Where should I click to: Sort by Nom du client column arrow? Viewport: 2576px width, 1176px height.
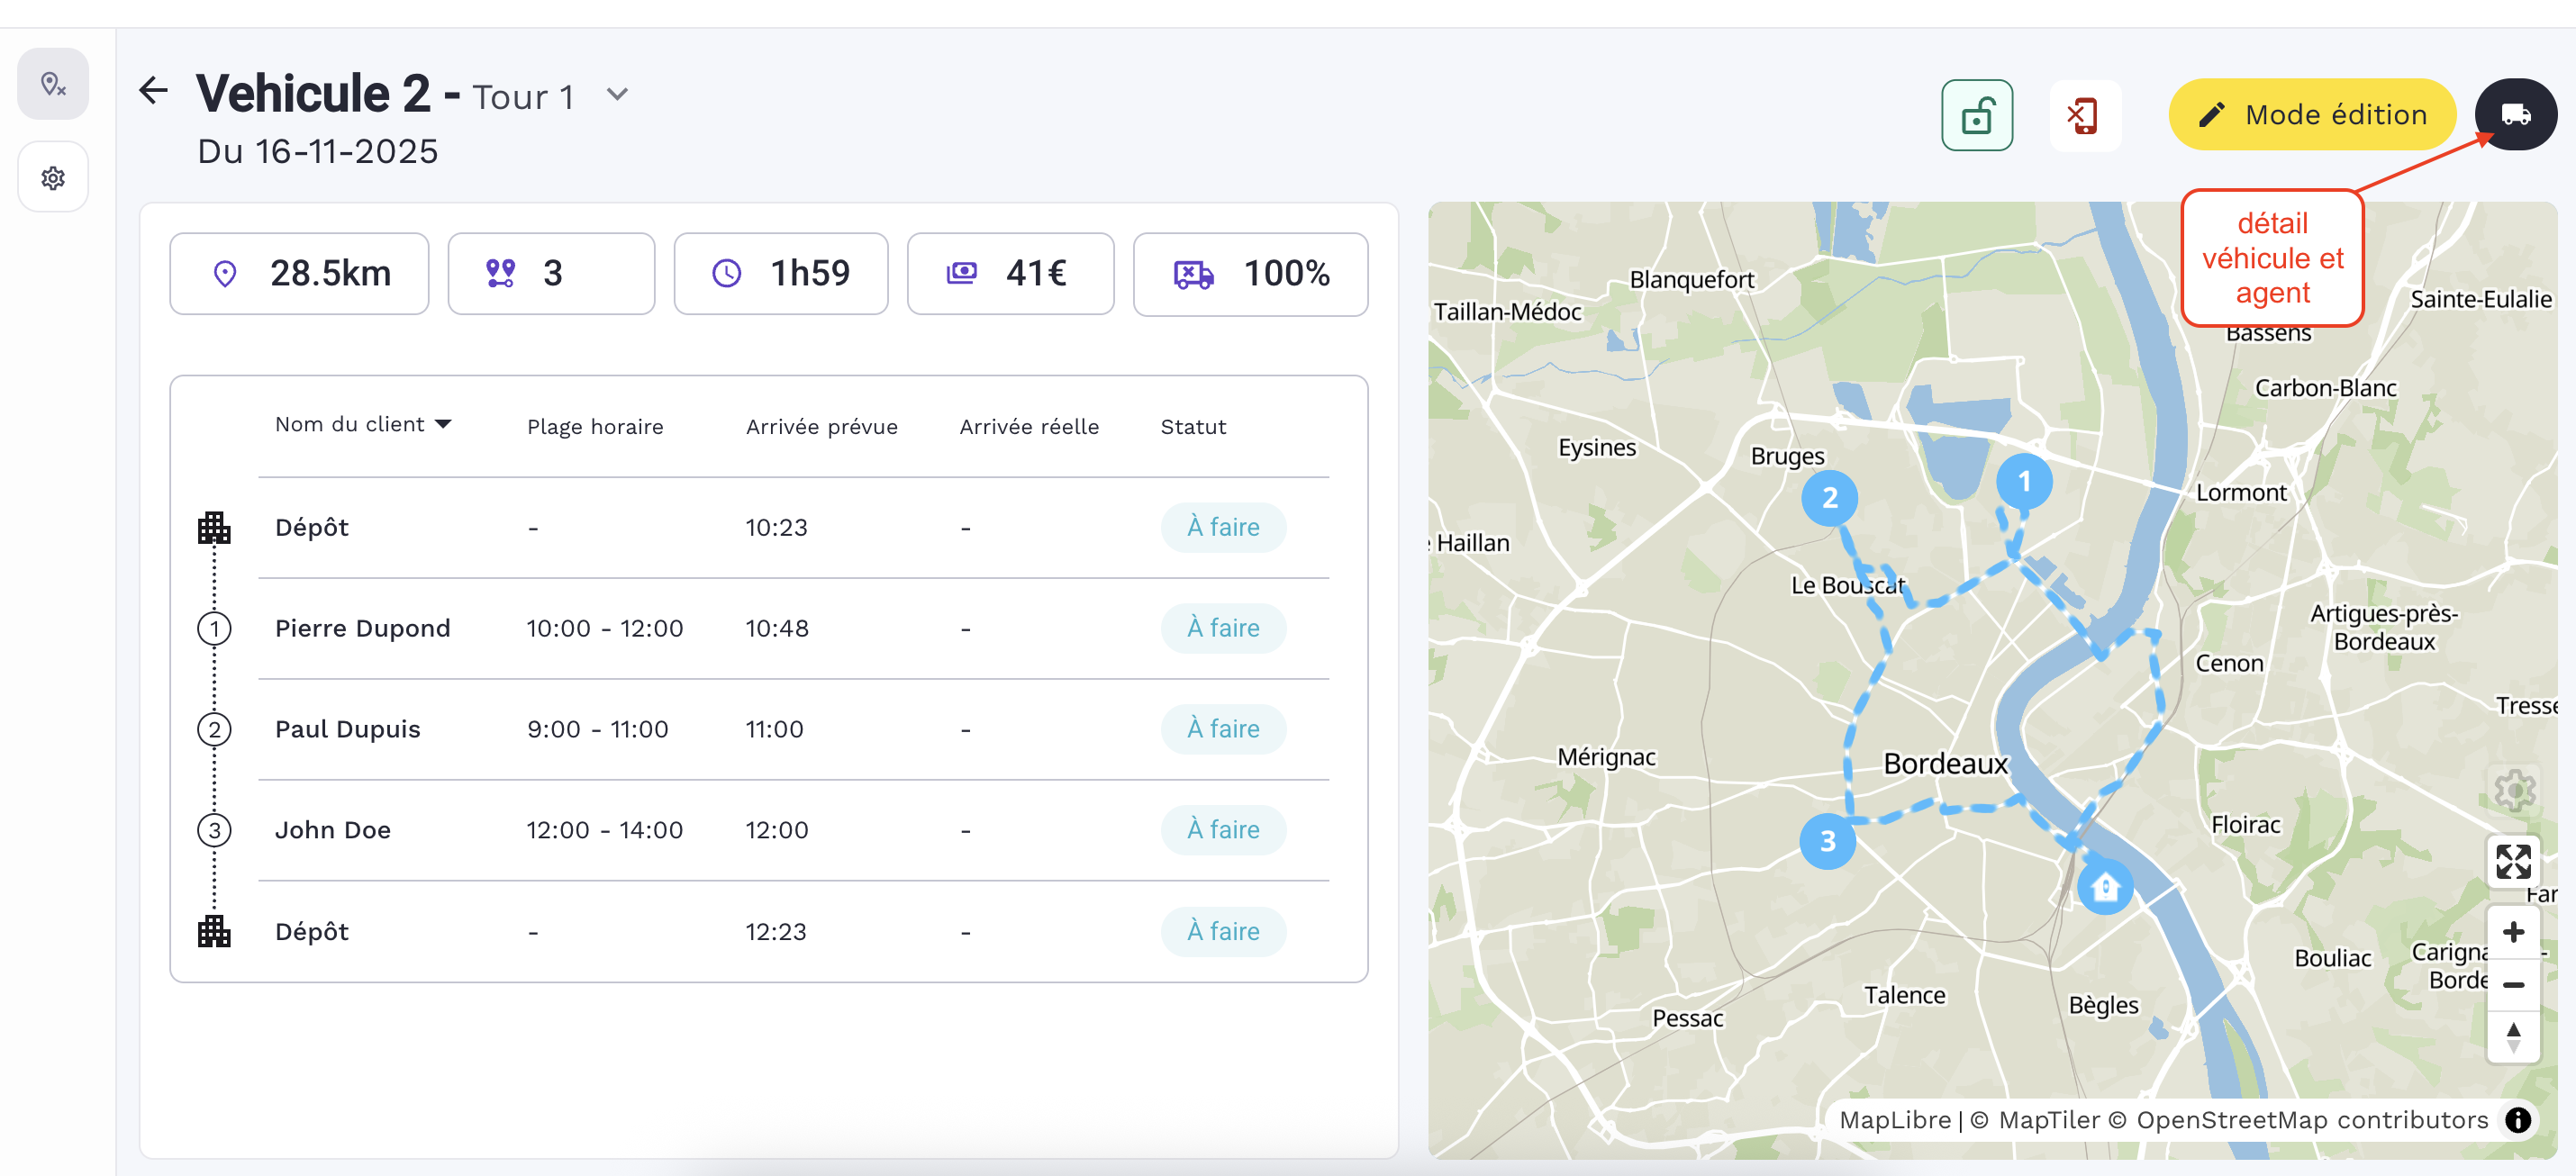point(443,425)
